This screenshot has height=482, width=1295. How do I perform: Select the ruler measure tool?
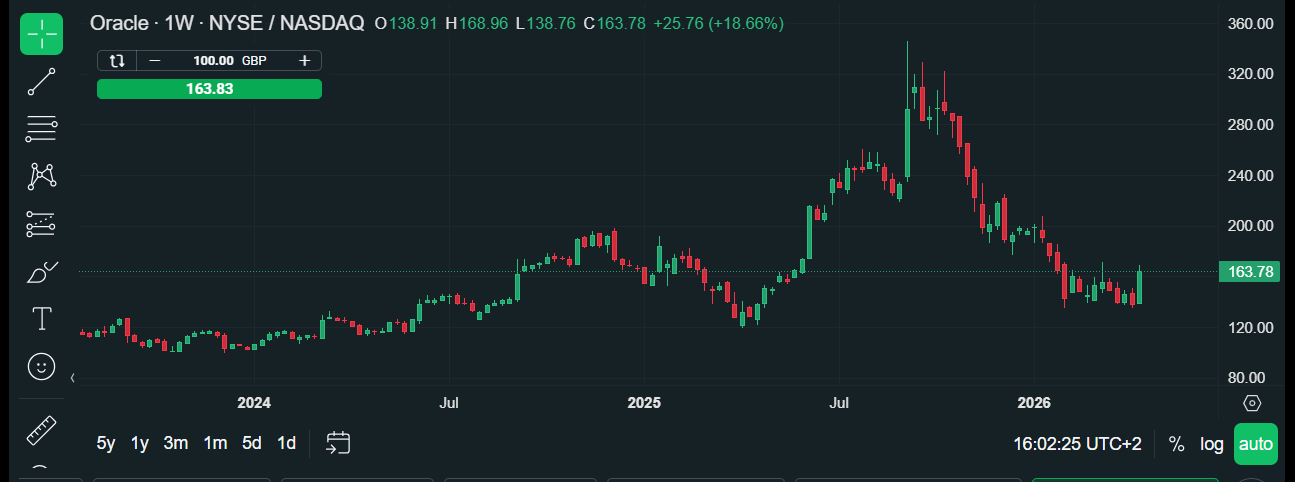coord(41,431)
